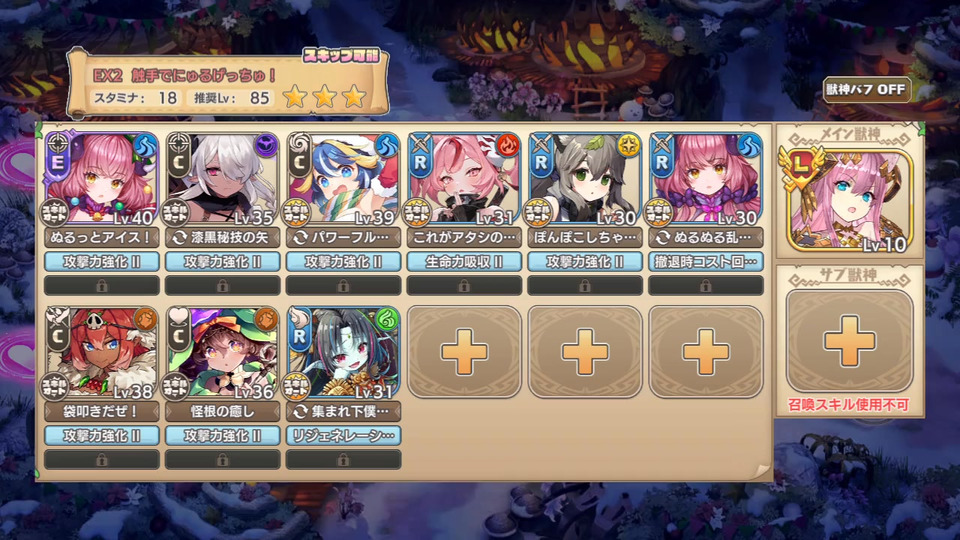
Task: Select the 攻撃力強化 II ability under ぬるっとアイス！
Action: click(x=102, y=262)
